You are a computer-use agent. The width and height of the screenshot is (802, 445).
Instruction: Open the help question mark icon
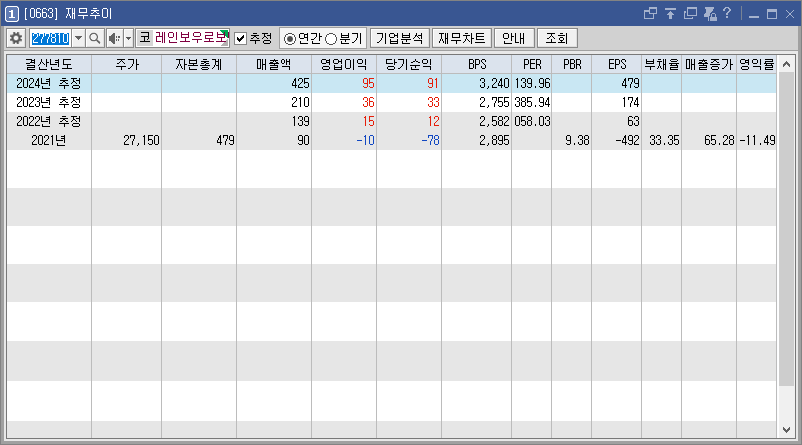(727, 13)
